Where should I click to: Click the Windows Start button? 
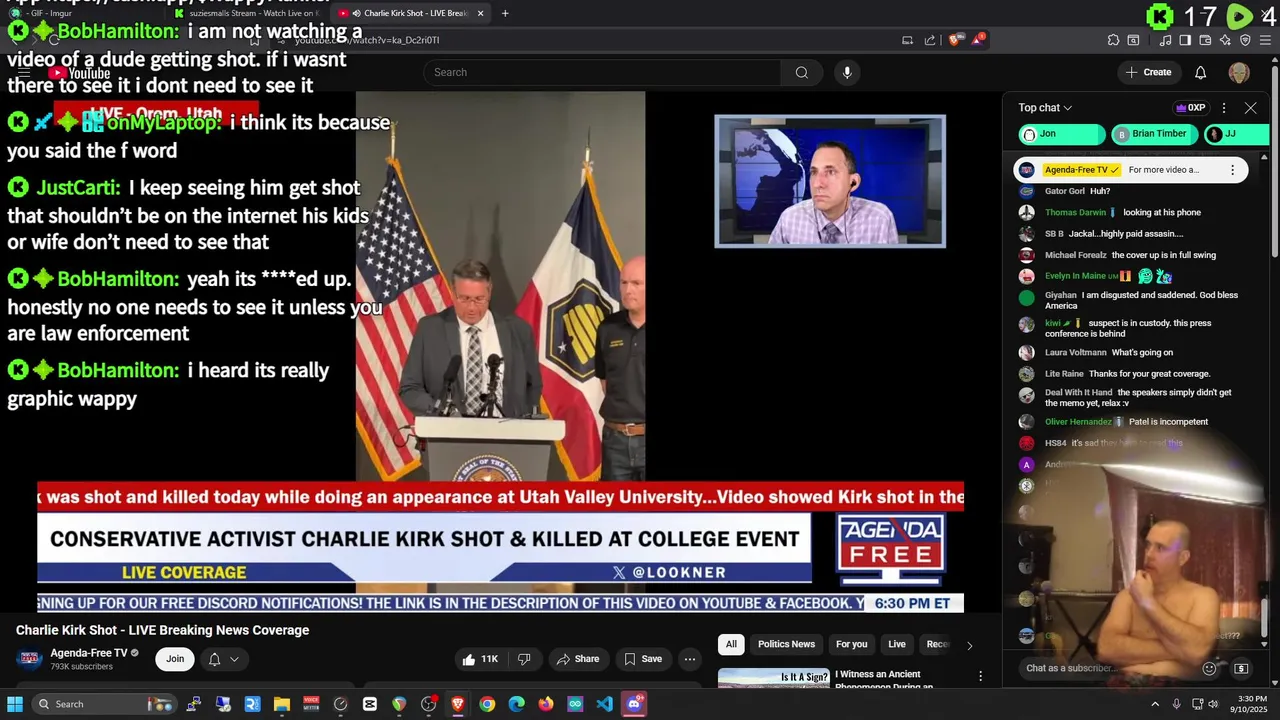point(15,704)
